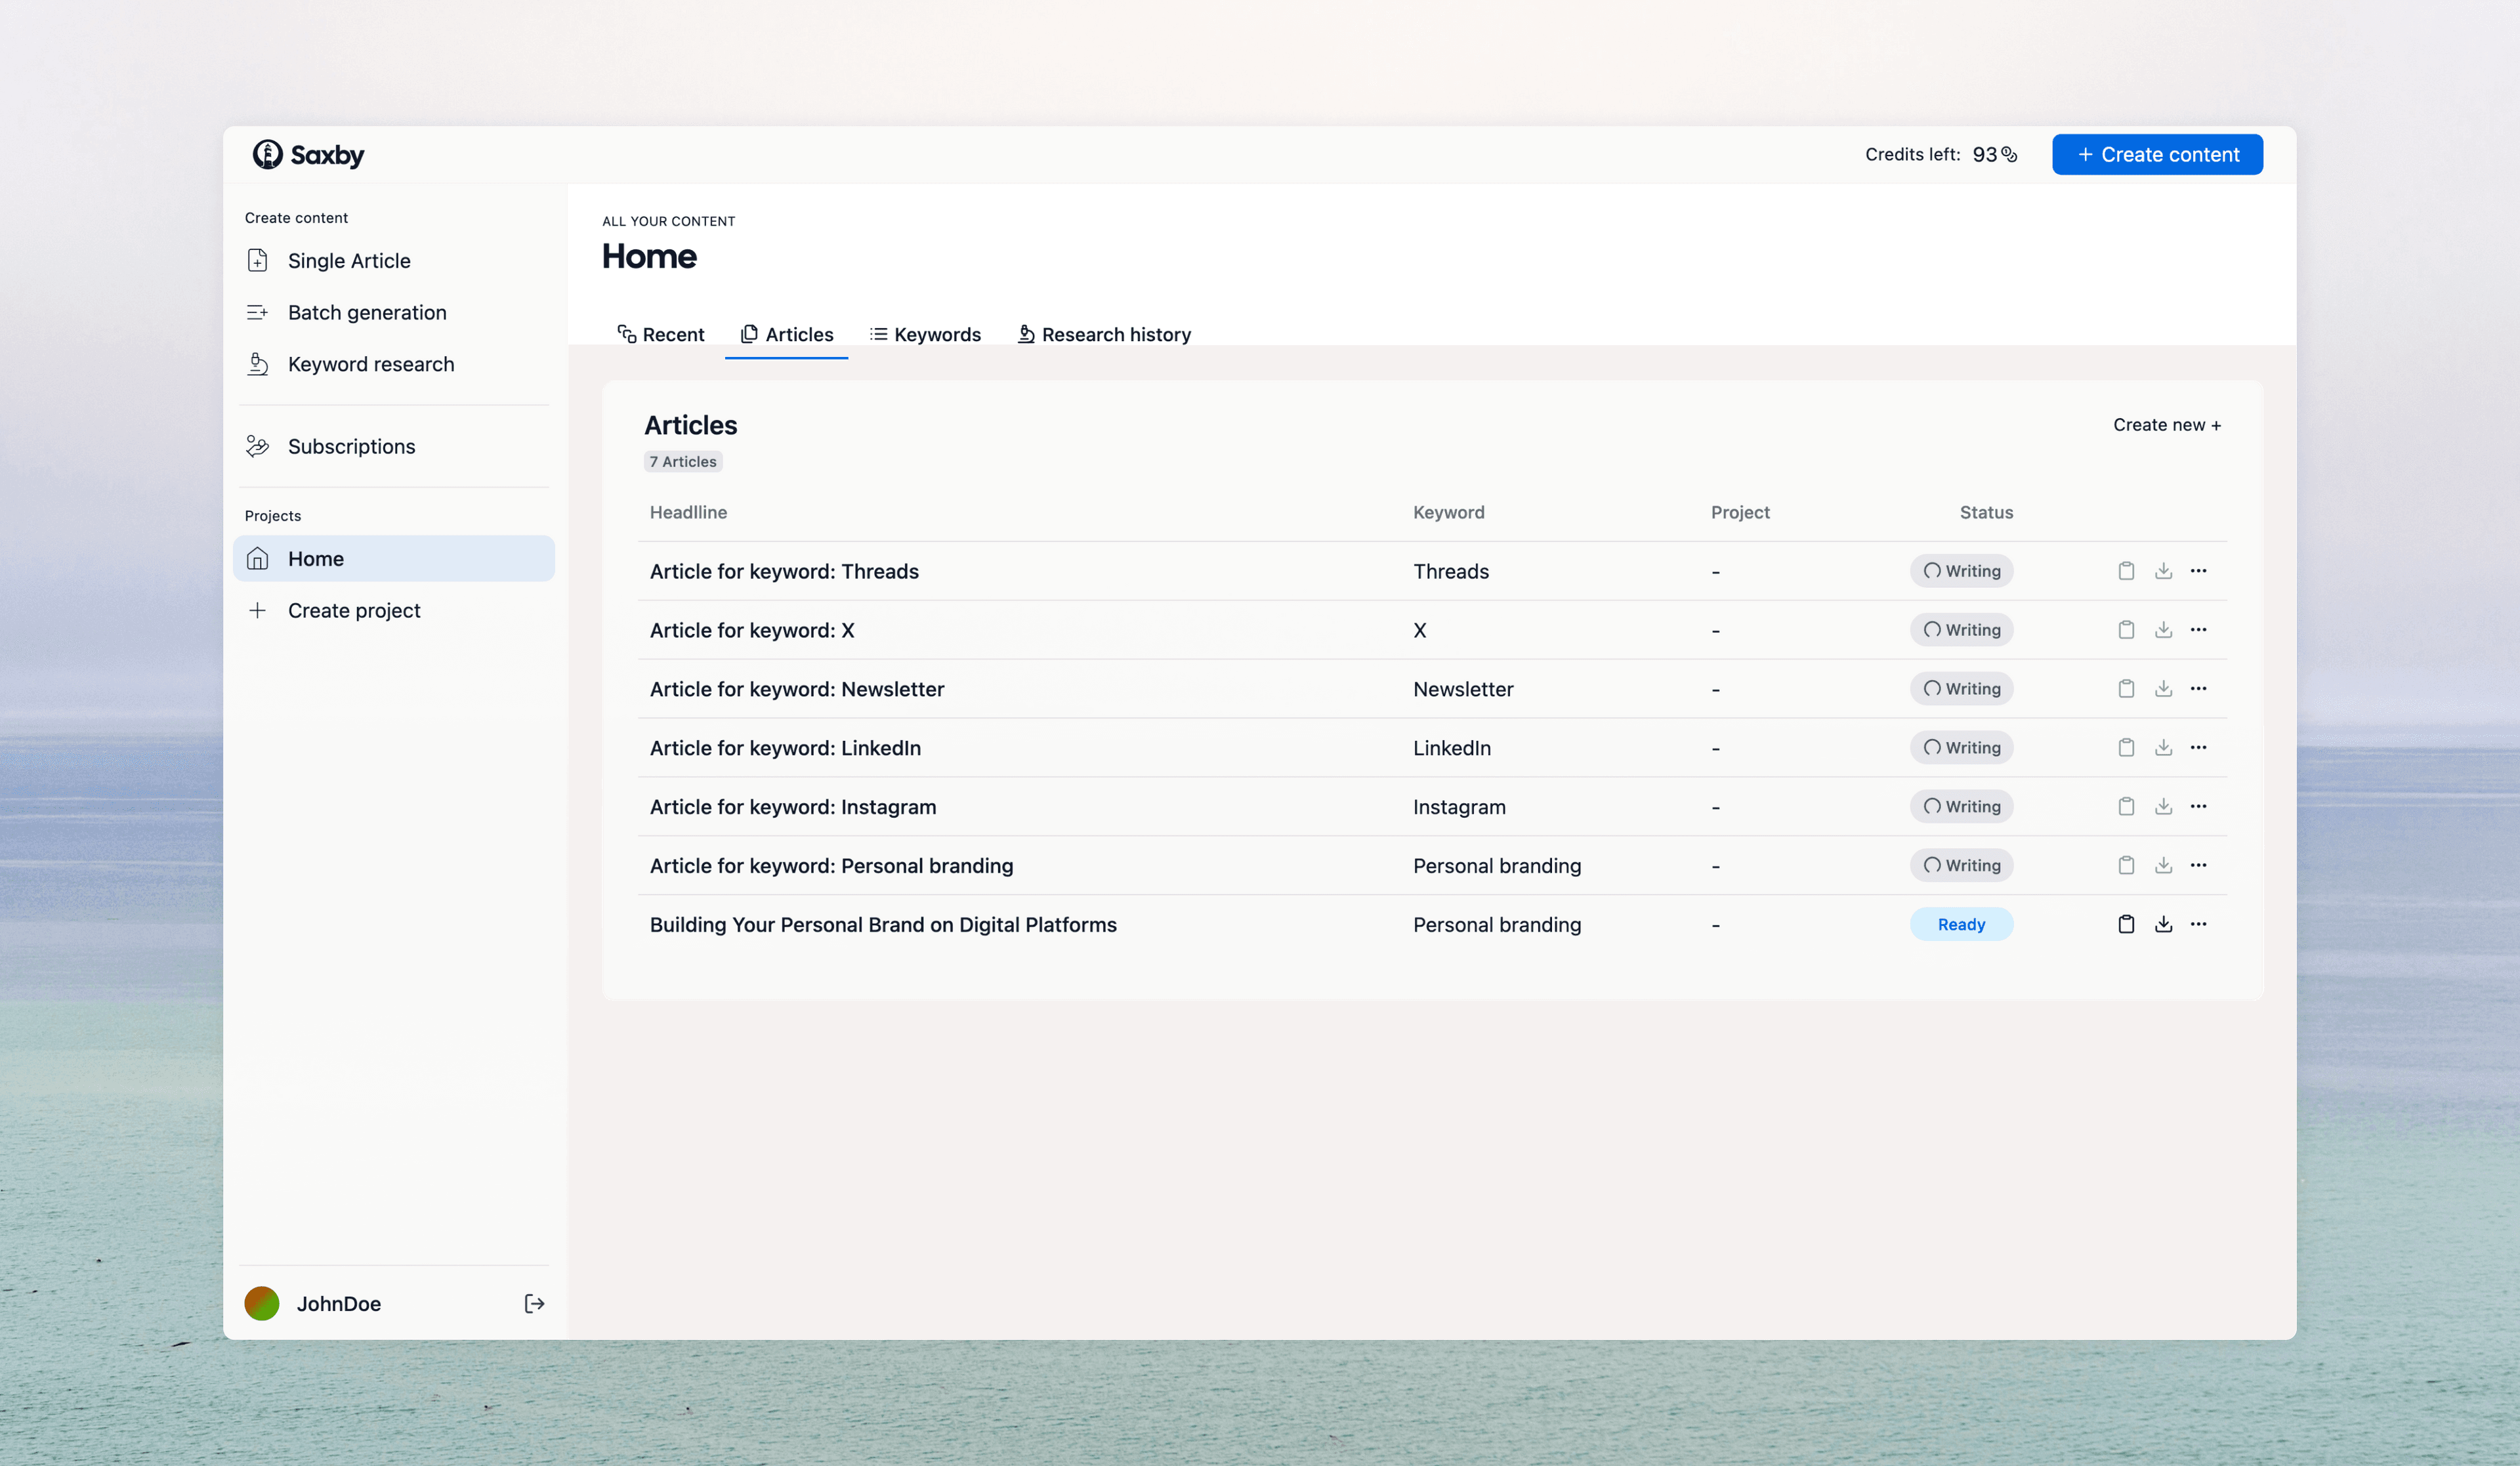Toggle the Writing status on 'Article for keyword: Instagram'
2520x1466 pixels.
coord(1962,806)
